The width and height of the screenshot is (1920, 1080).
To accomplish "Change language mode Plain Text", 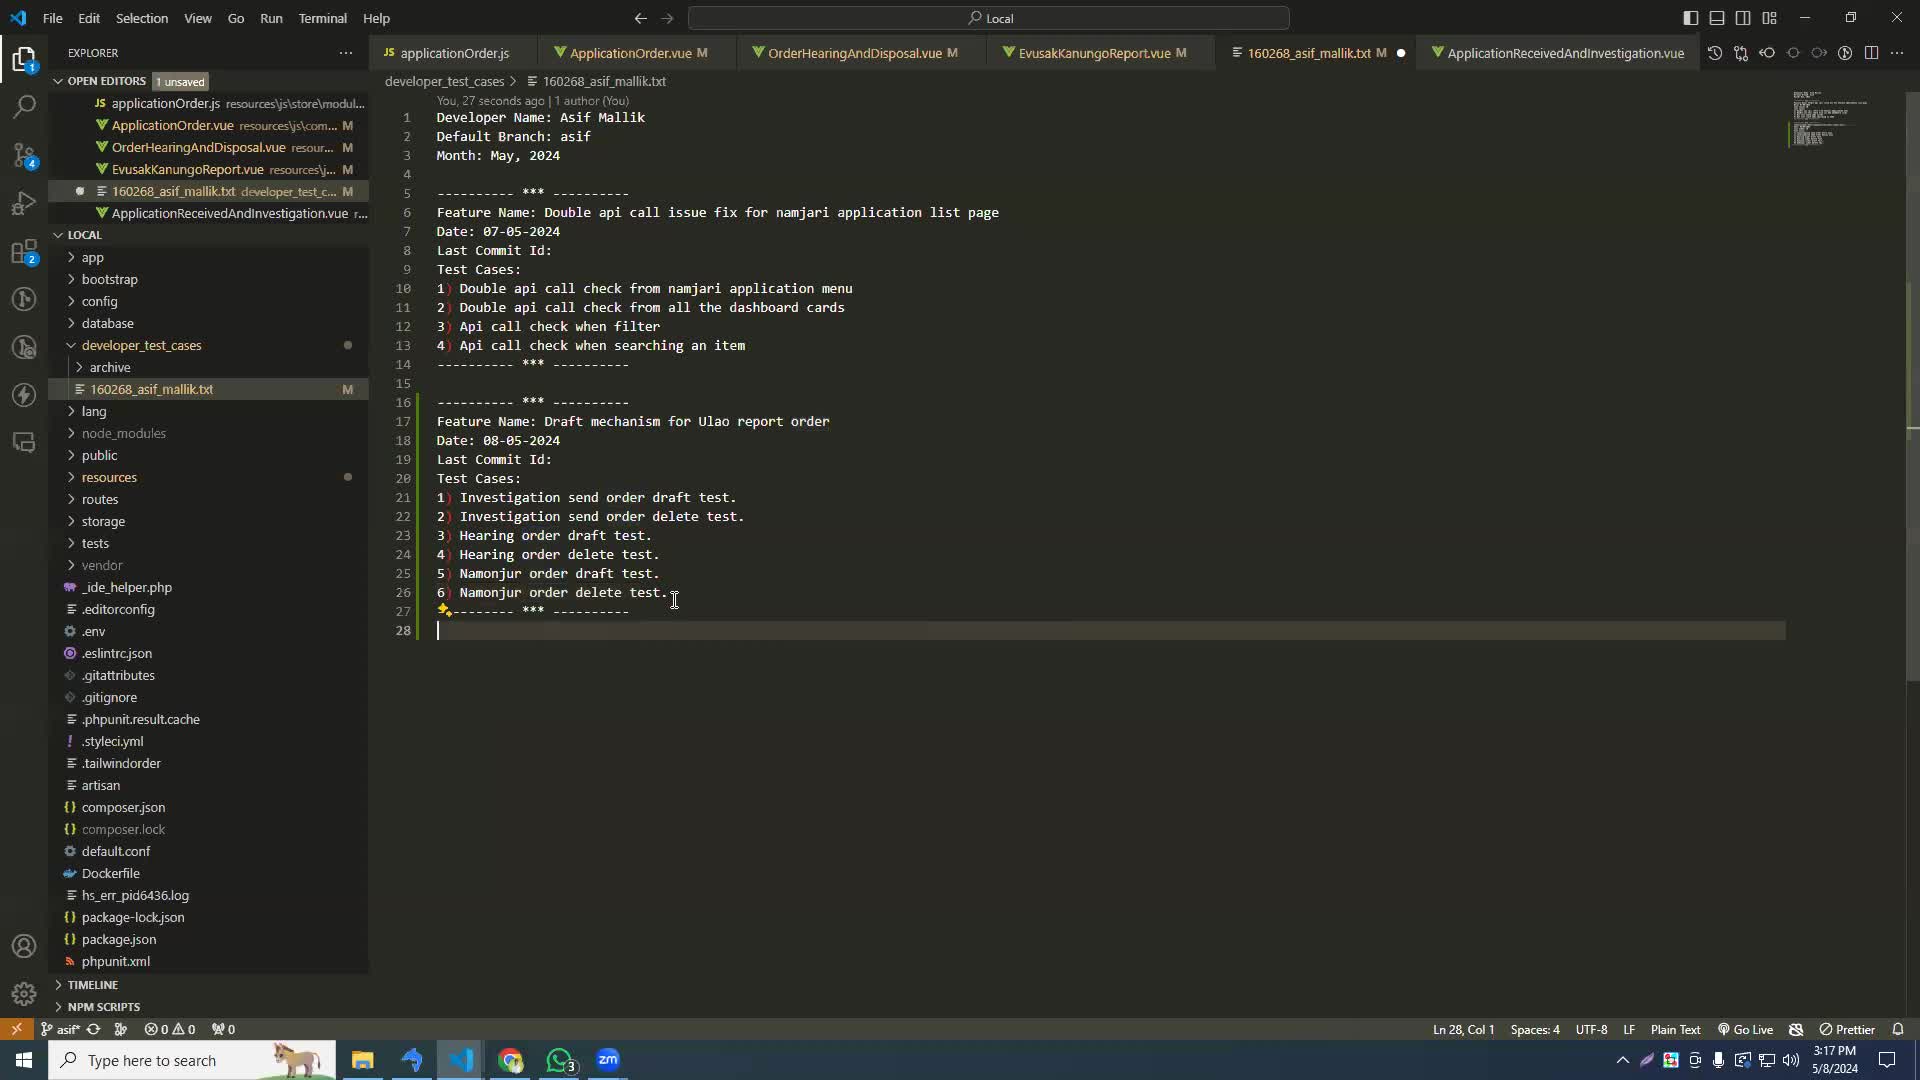I will pos(1675,1029).
